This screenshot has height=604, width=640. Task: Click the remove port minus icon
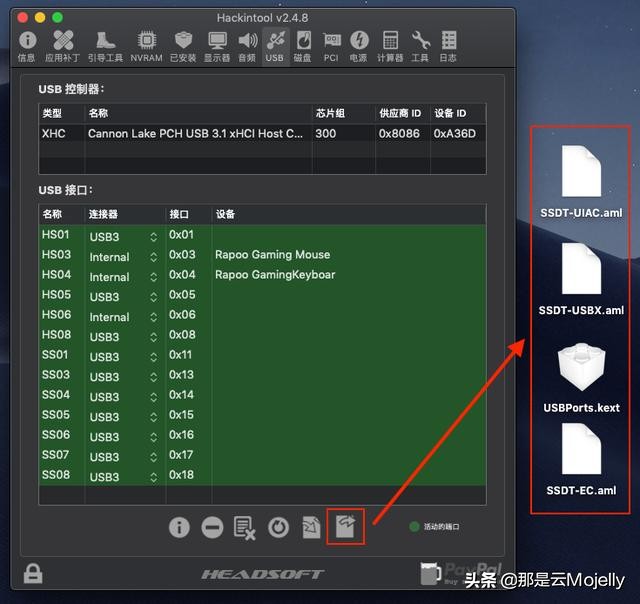pyautogui.click(x=212, y=527)
